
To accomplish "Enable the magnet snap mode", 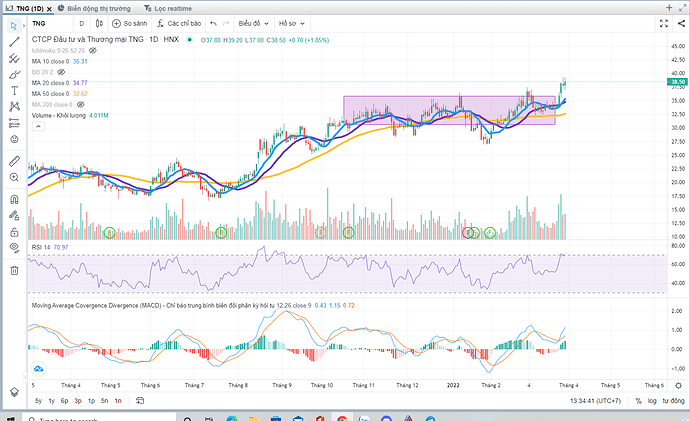I will coord(13,199).
